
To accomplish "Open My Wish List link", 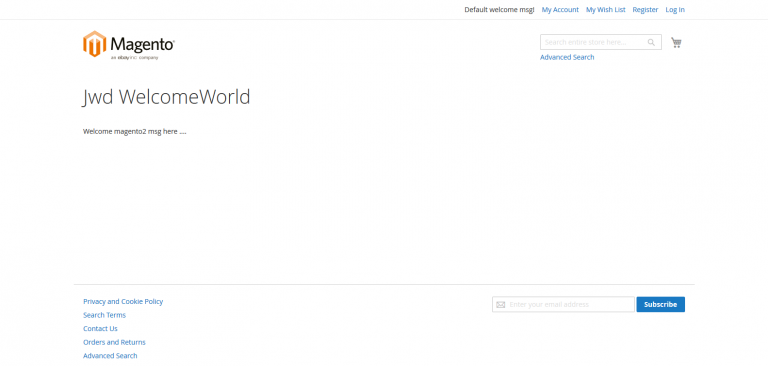I will pos(605,10).
